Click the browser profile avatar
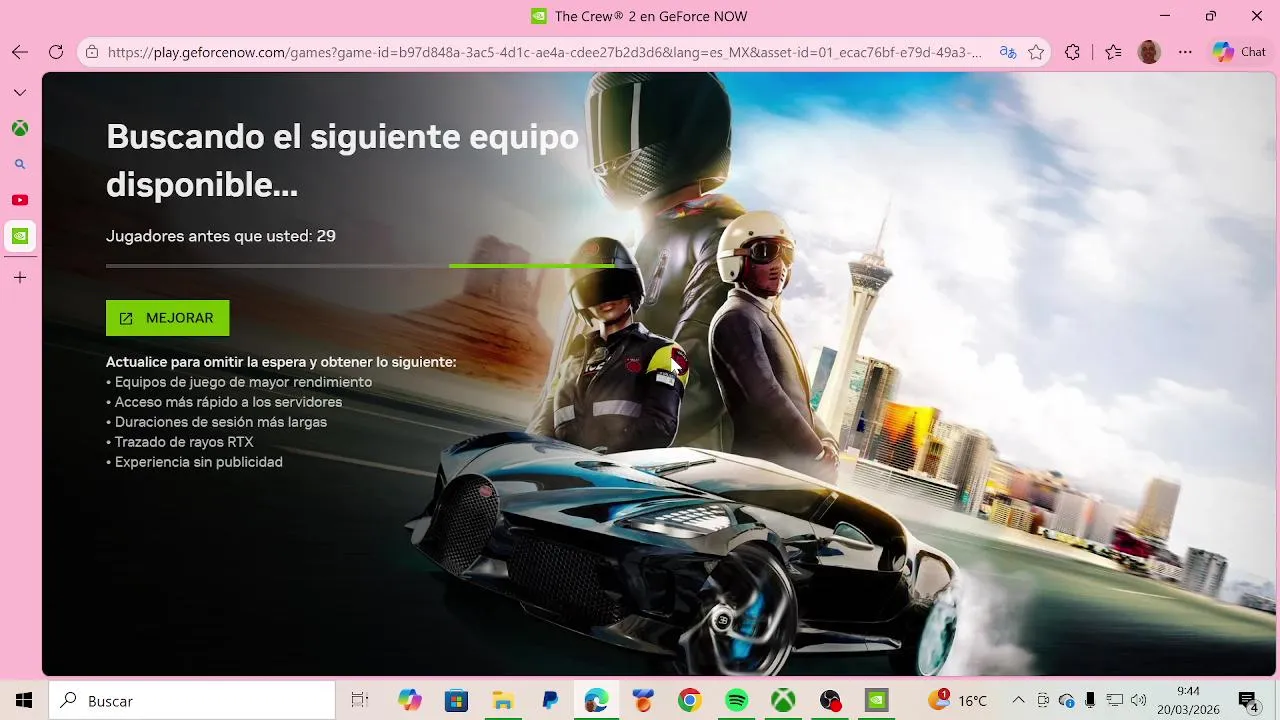The height and width of the screenshot is (720, 1280). point(1149,52)
